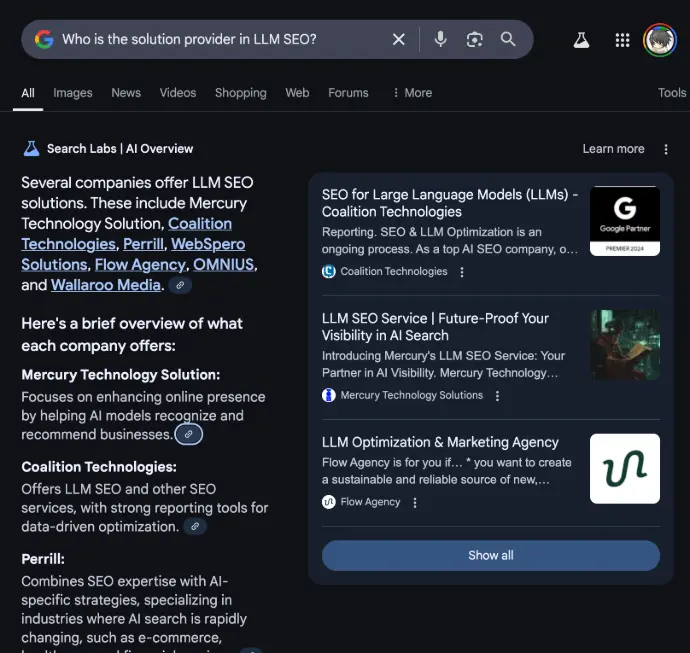Click the Perrill: heading

[x=43, y=559]
